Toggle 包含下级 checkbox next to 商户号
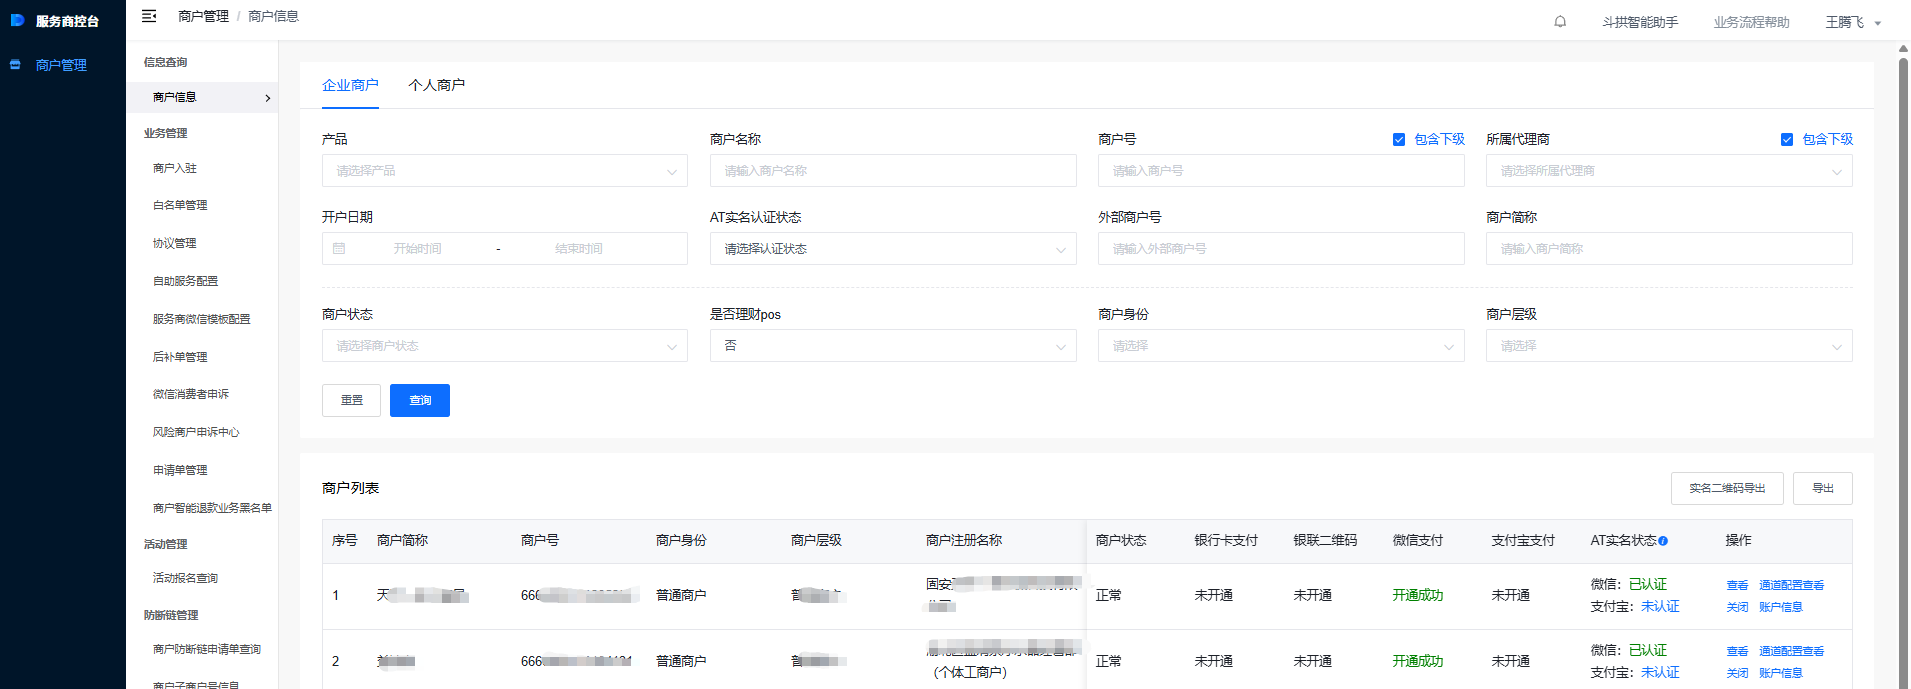This screenshot has height=689, width=1911. click(x=1399, y=139)
